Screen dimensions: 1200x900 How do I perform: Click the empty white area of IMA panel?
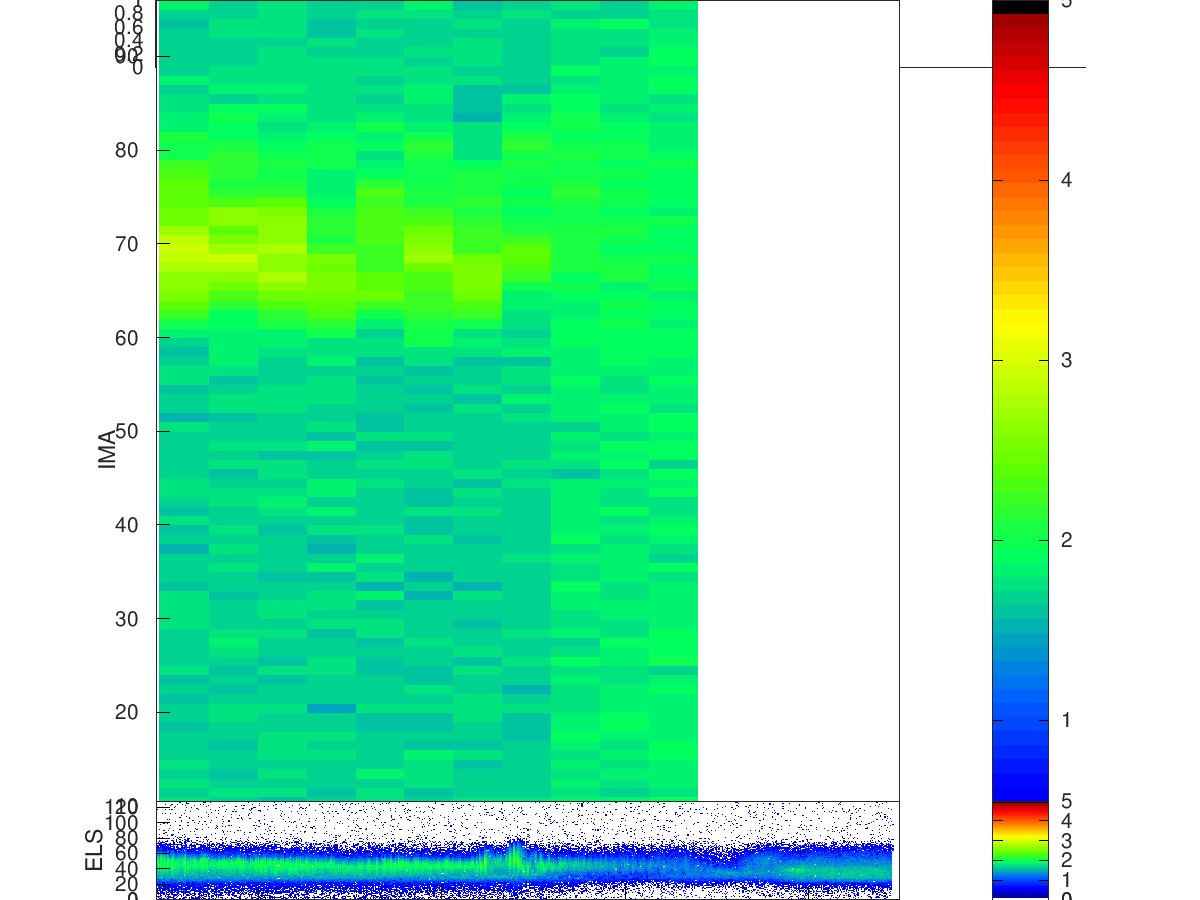tap(798, 400)
